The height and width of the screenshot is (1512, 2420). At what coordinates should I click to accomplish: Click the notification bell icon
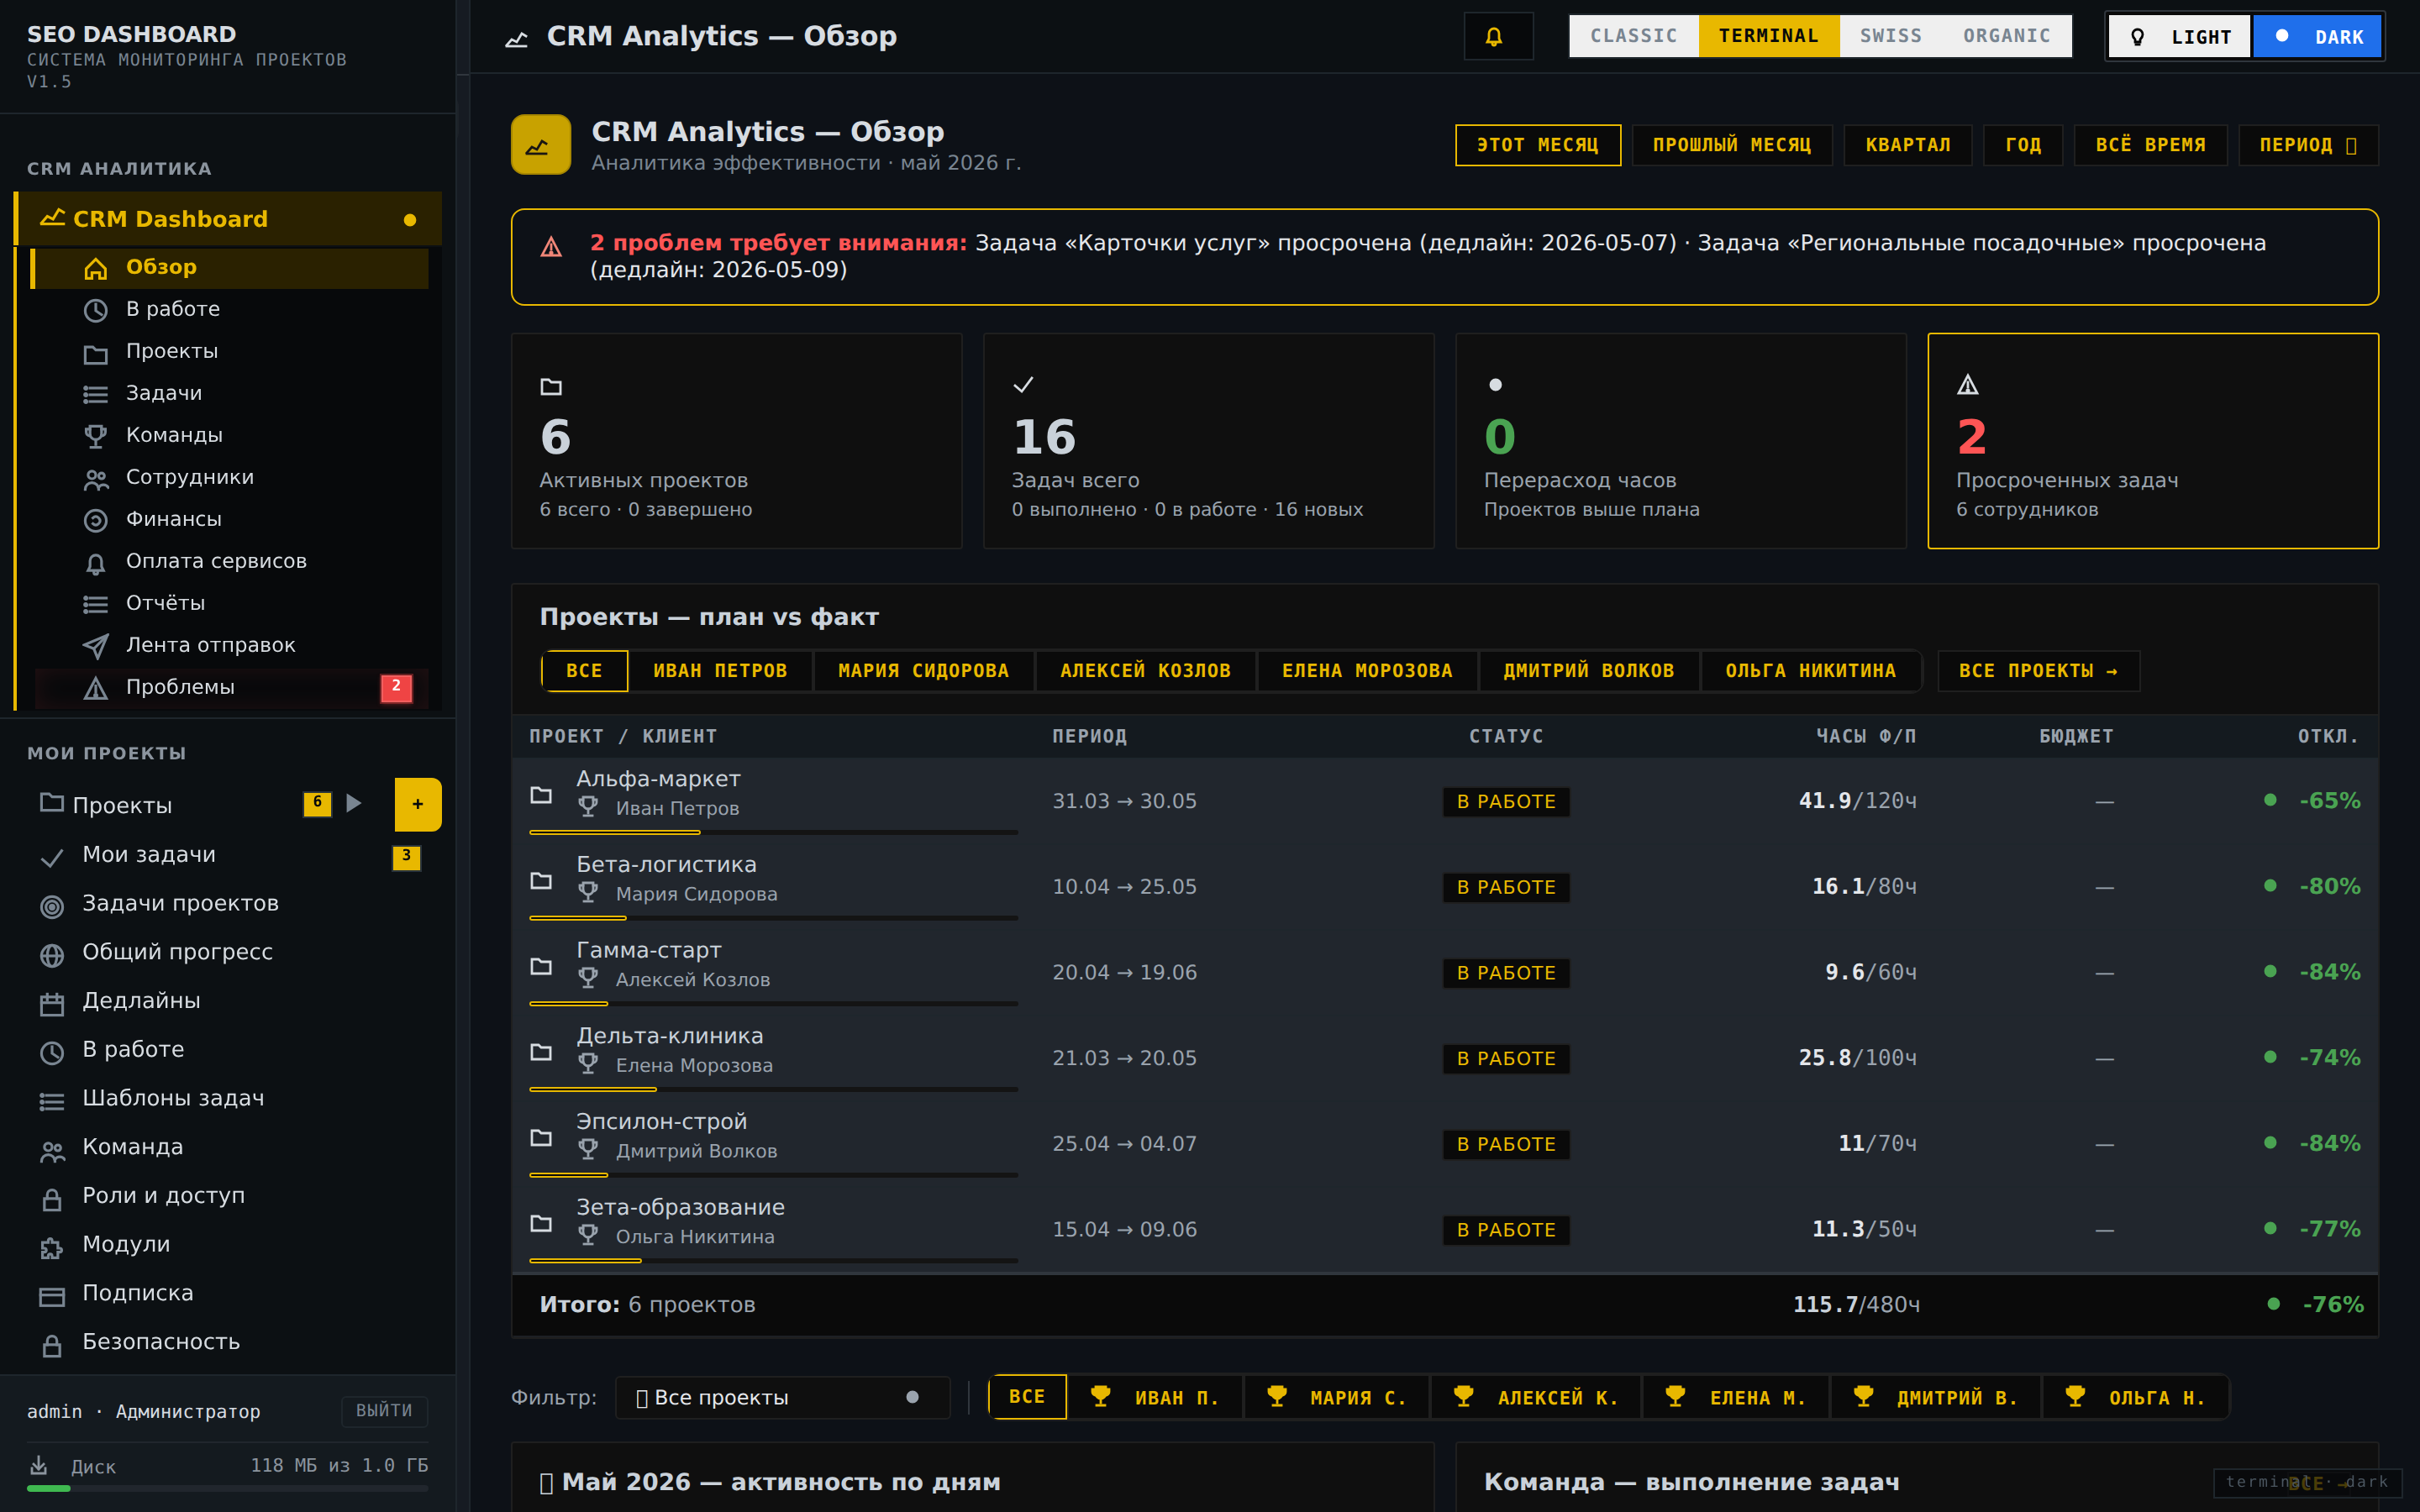click(x=1497, y=37)
